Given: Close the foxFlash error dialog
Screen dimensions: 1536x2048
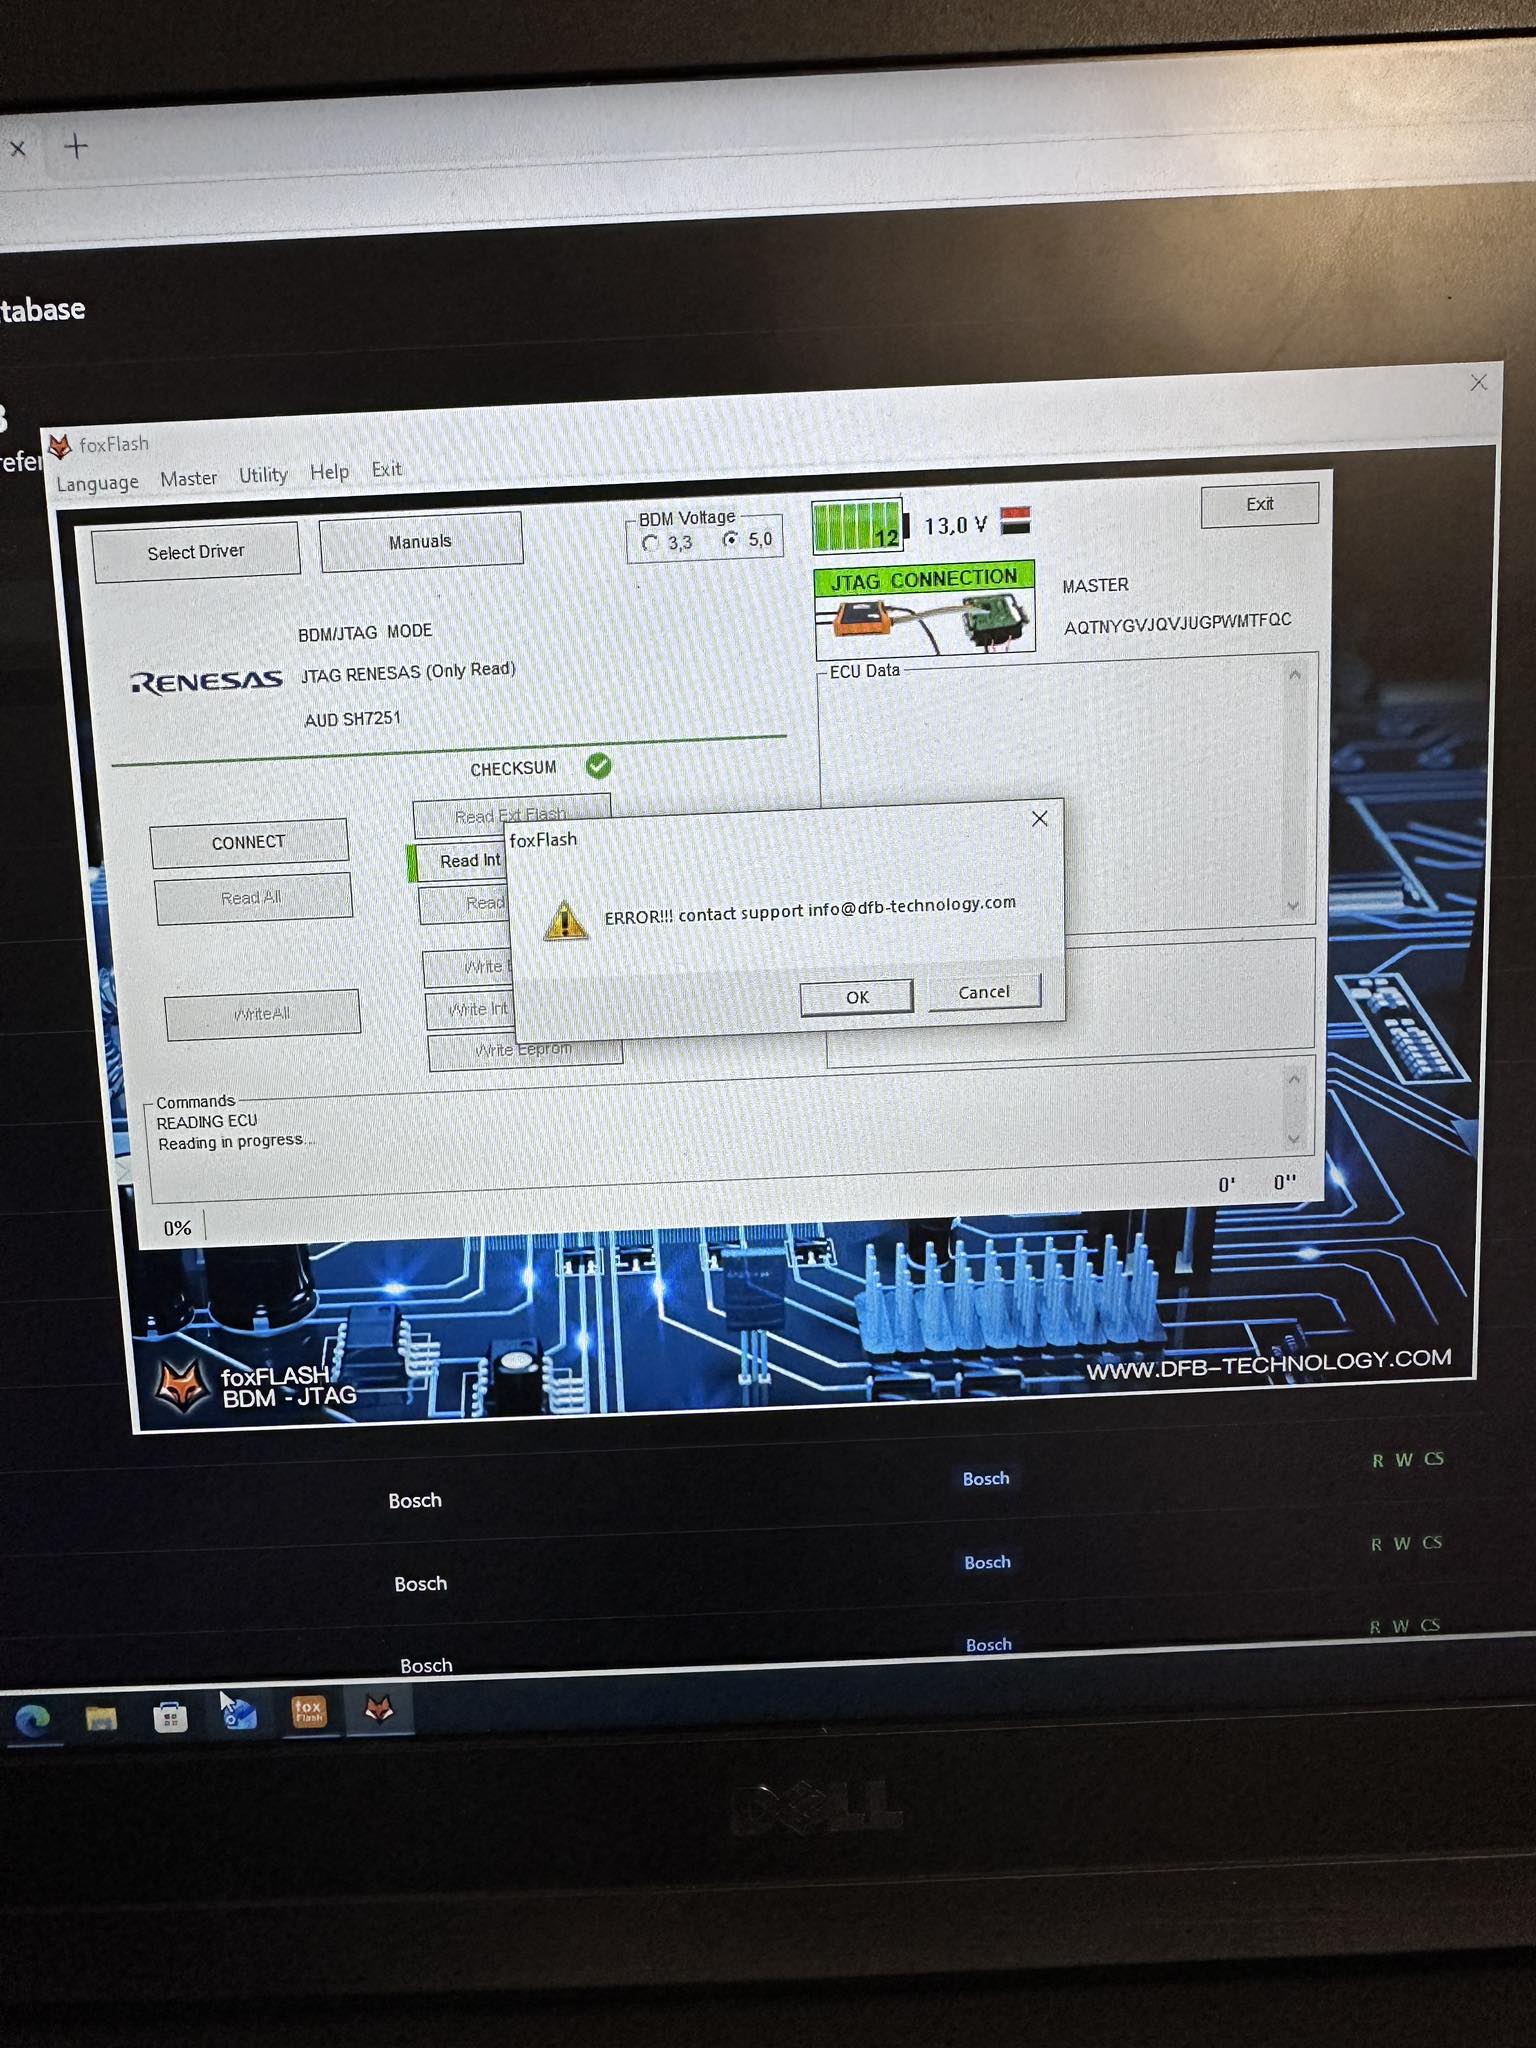Looking at the screenshot, I should tap(1039, 819).
